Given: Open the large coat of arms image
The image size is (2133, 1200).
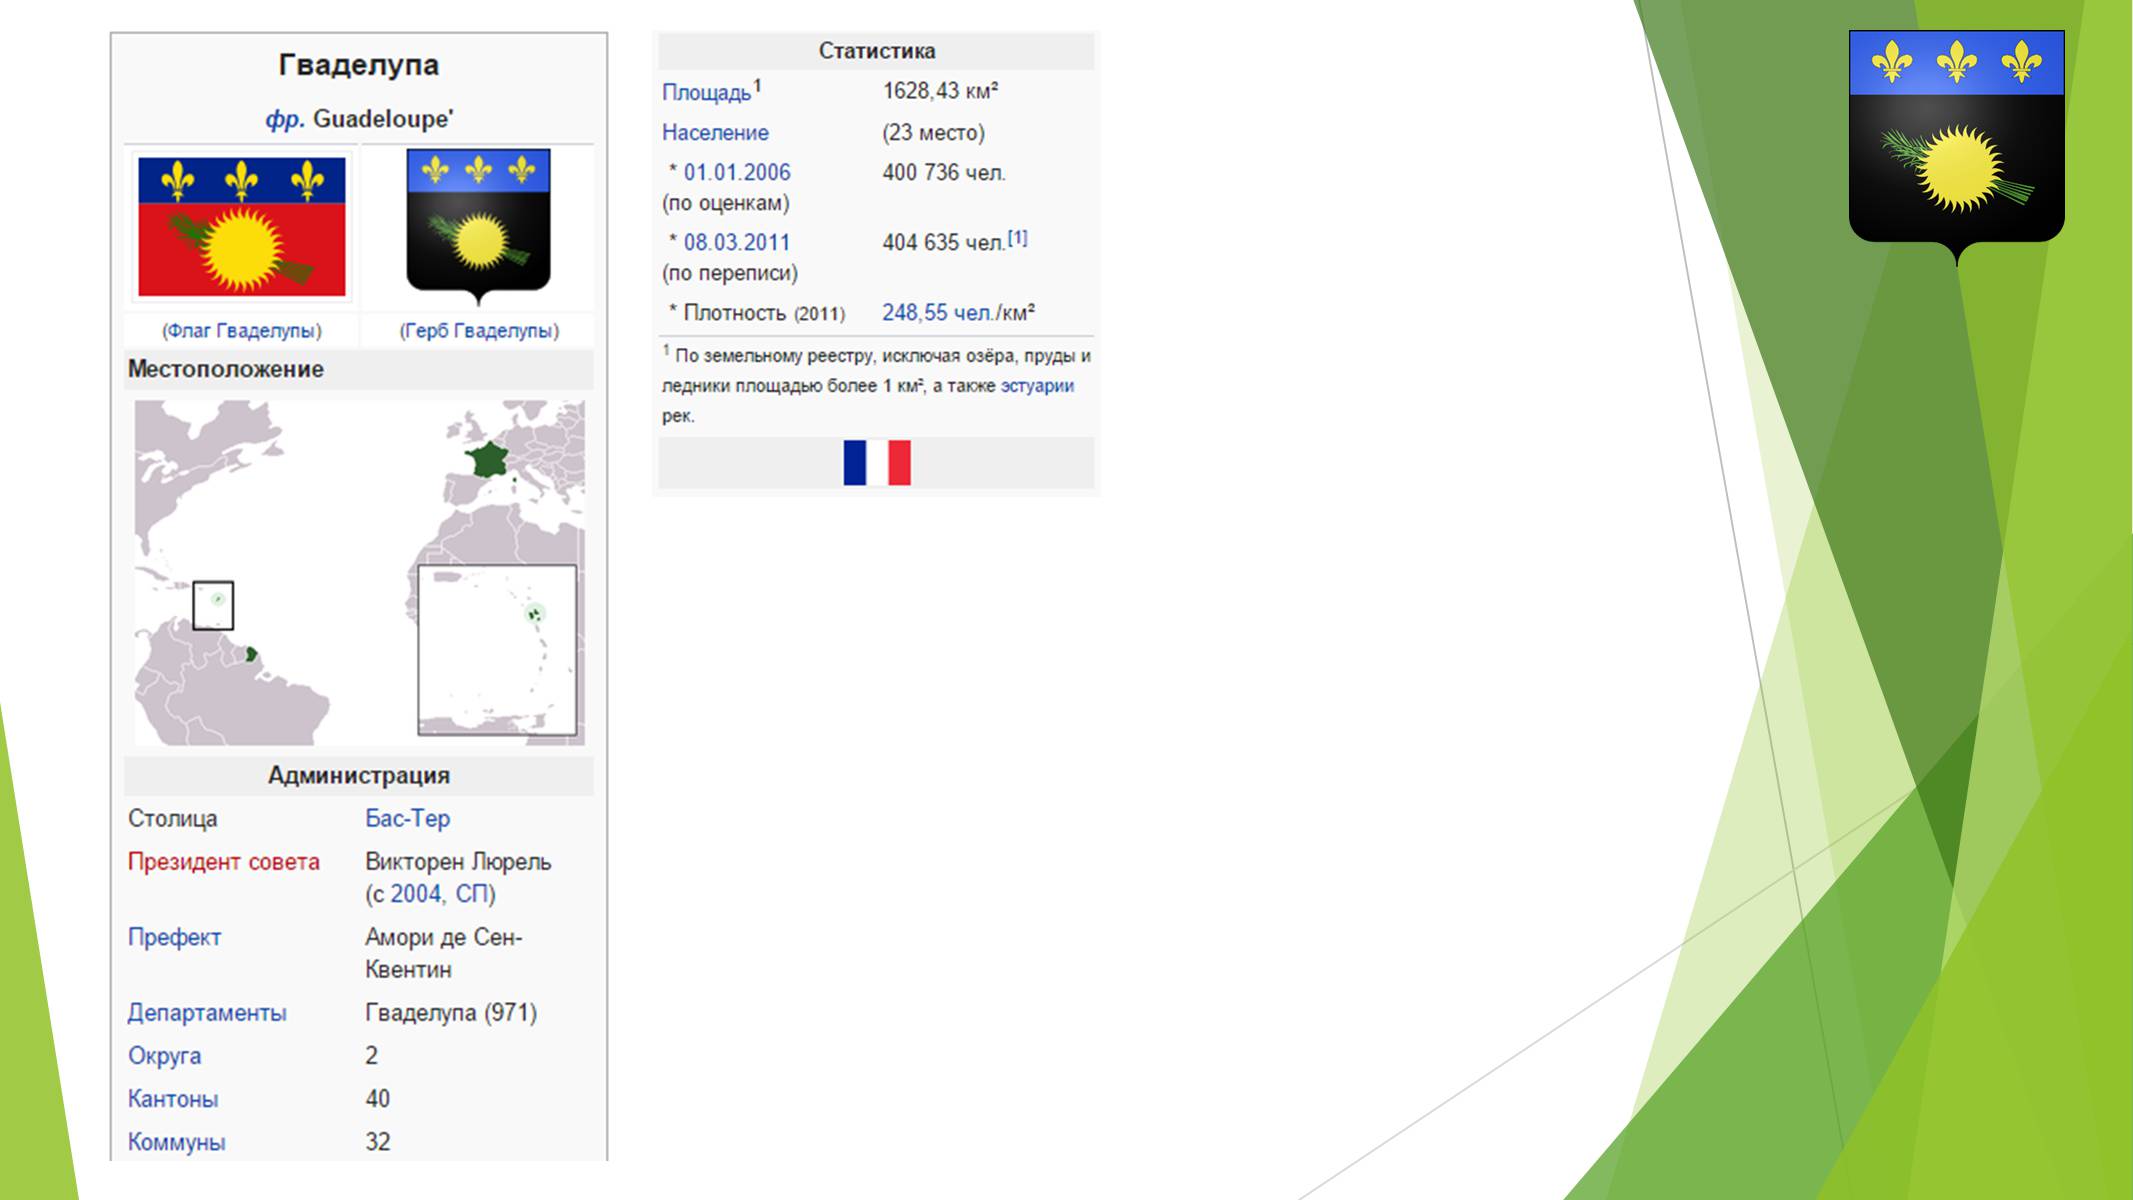Looking at the screenshot, I should pyautogui.click(x=1956, y=148).
